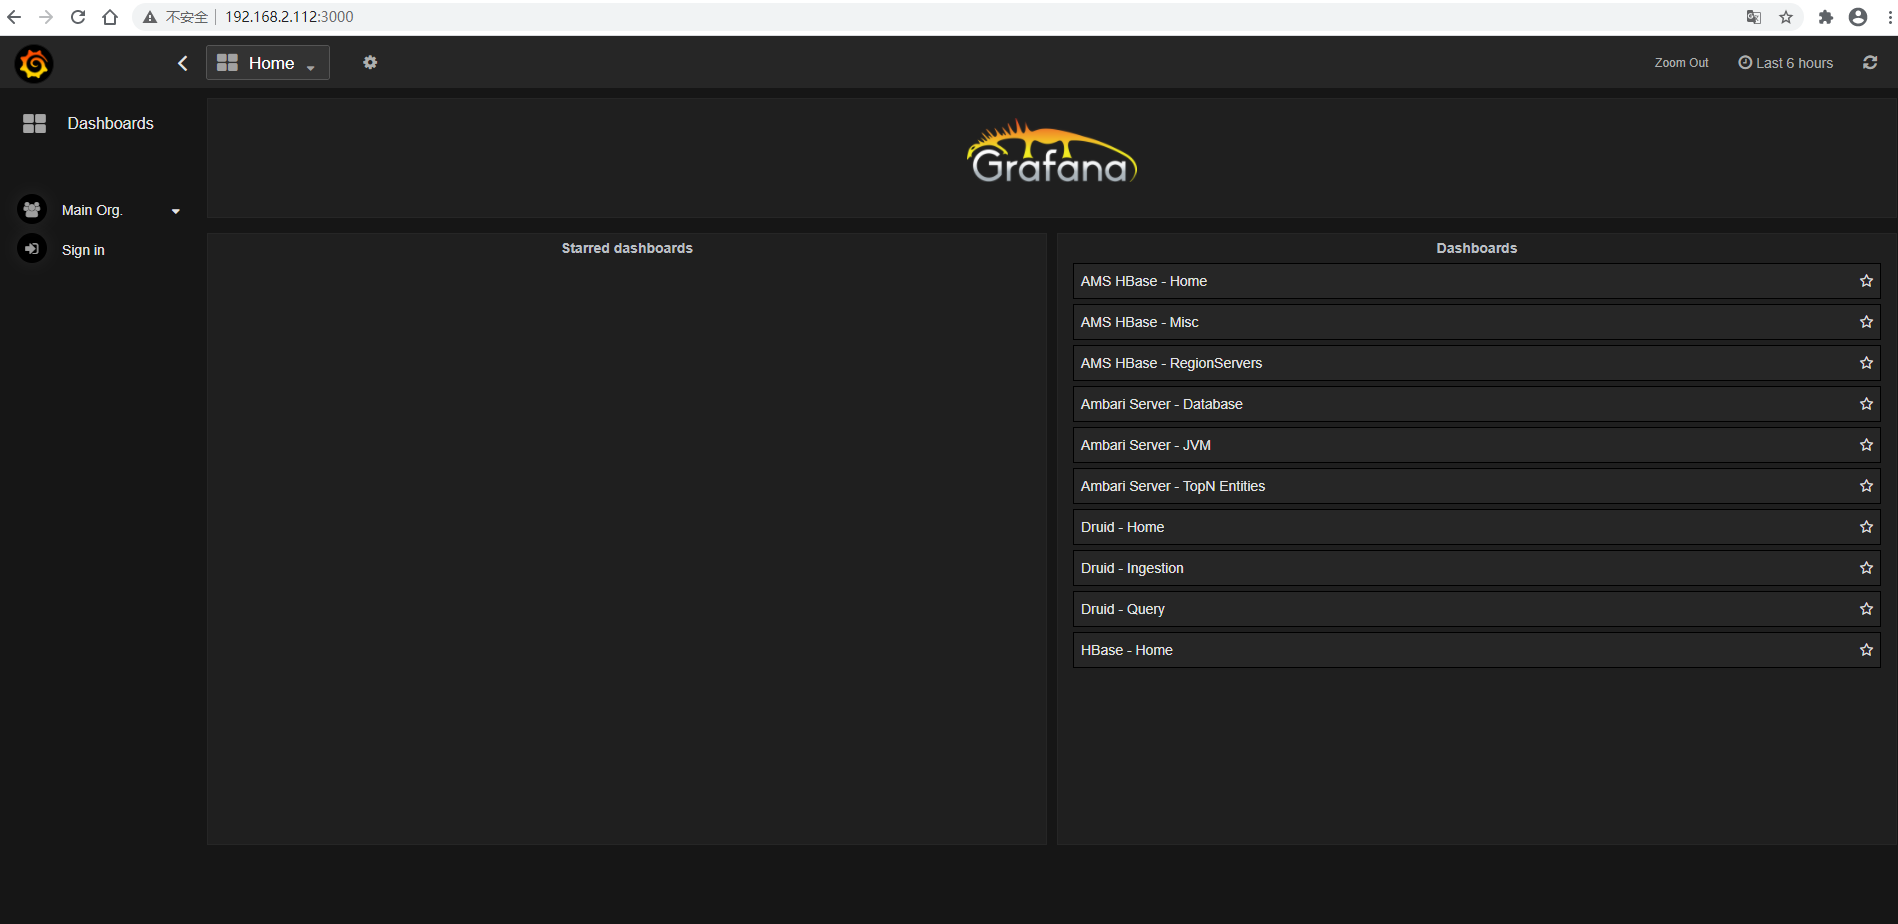Star the AMS HBase - Misc dashboard
Image resolution: width=1898 pixels, height=924 pixels.
click(1866, 322)
